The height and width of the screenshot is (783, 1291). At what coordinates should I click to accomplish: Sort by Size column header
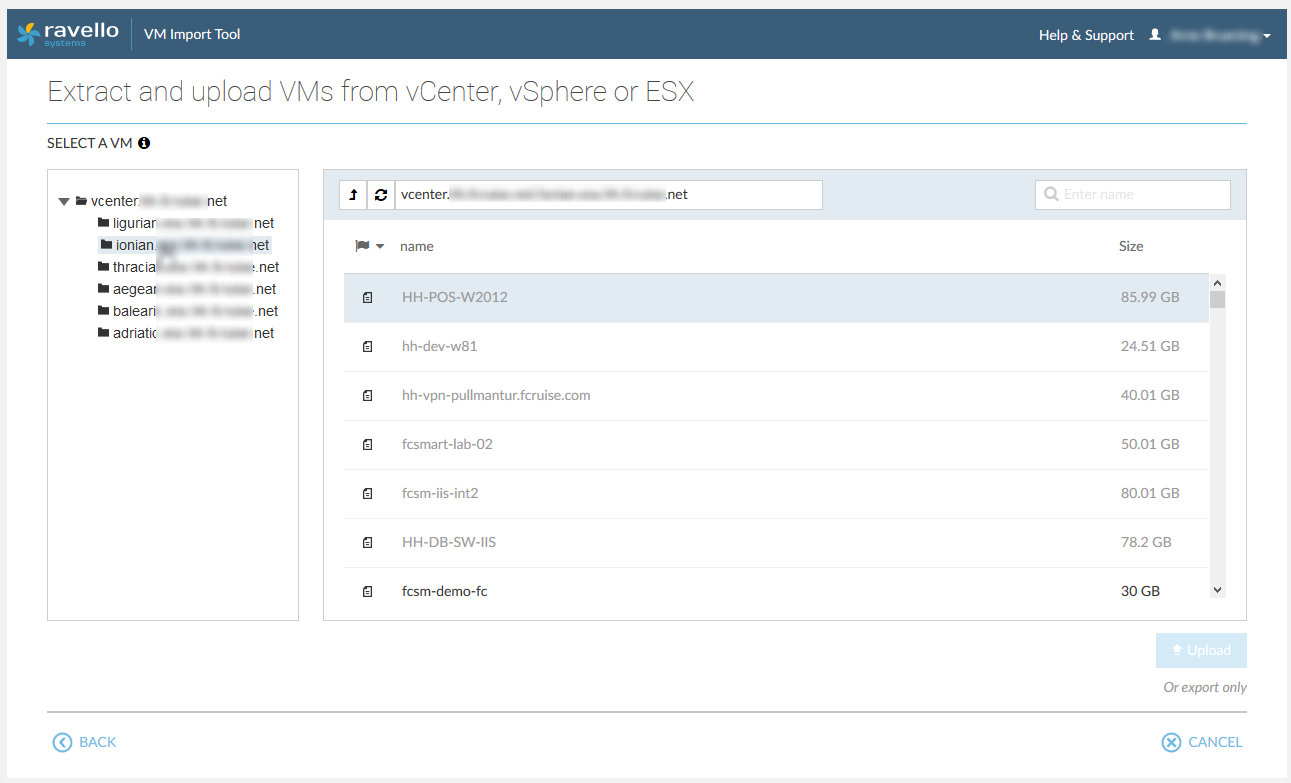tap(1131, 246)
